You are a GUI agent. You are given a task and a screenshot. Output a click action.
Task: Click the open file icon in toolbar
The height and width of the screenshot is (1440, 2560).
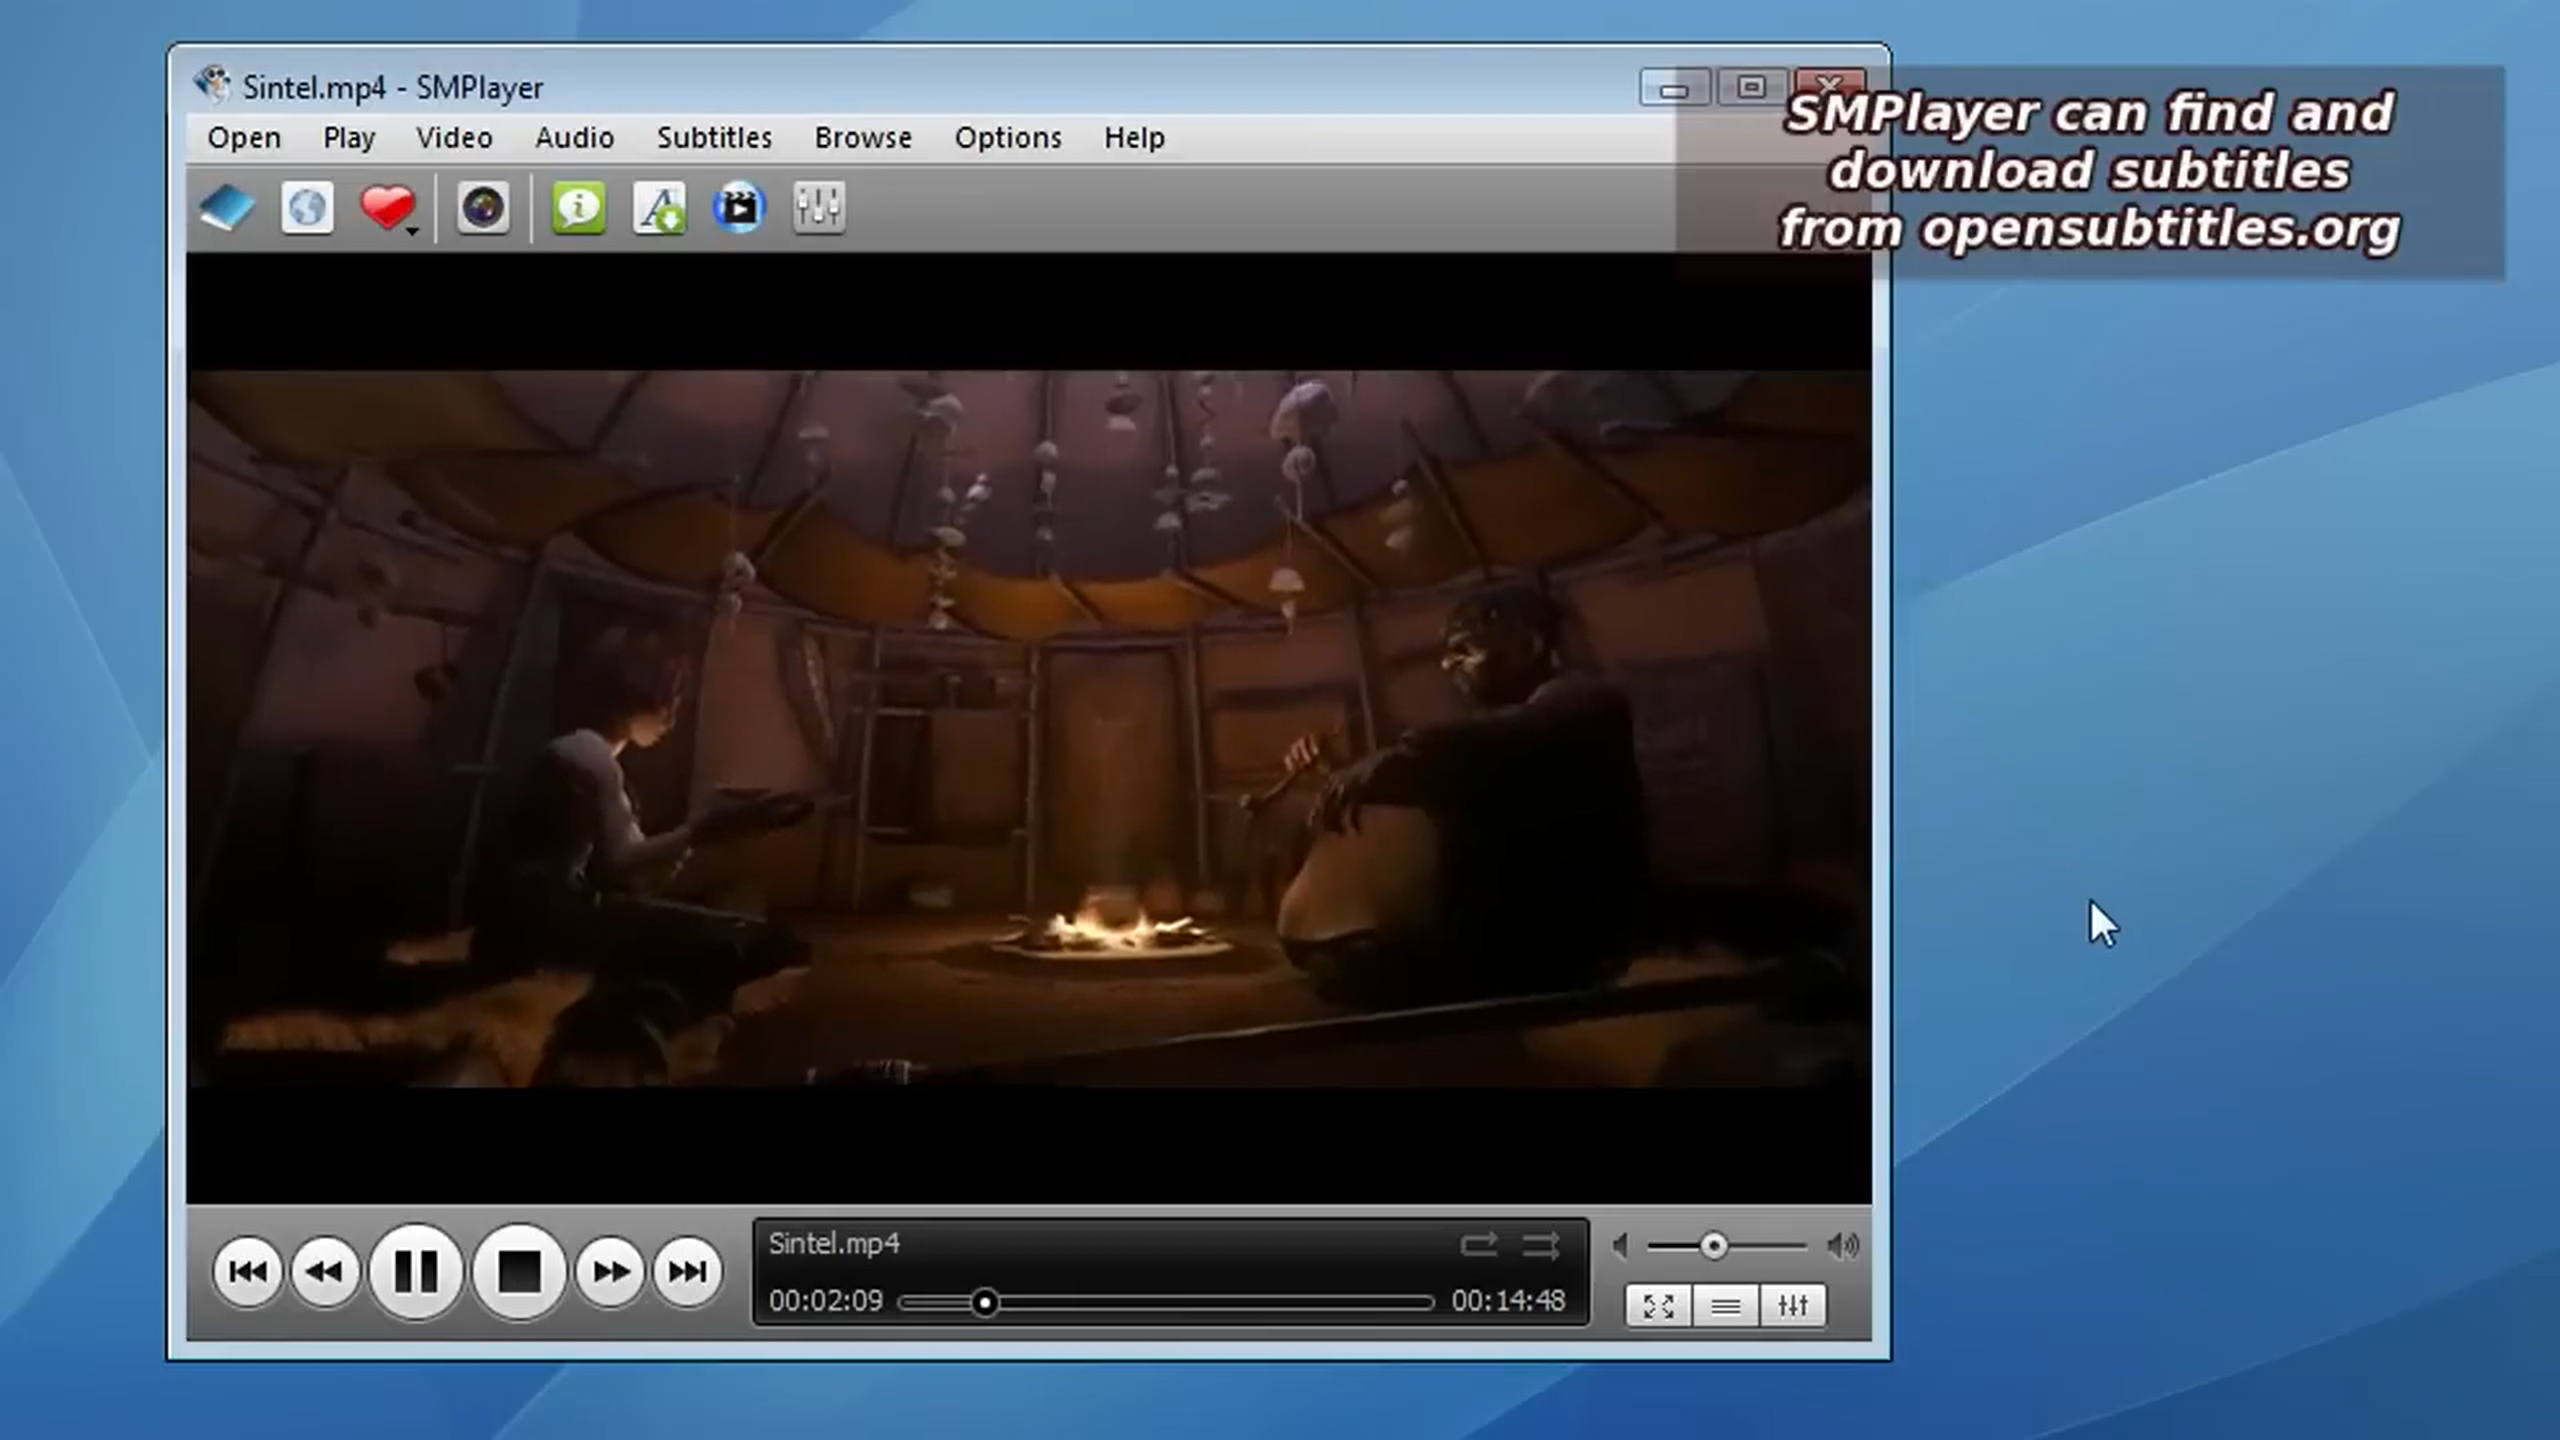(x=228, y=209)
